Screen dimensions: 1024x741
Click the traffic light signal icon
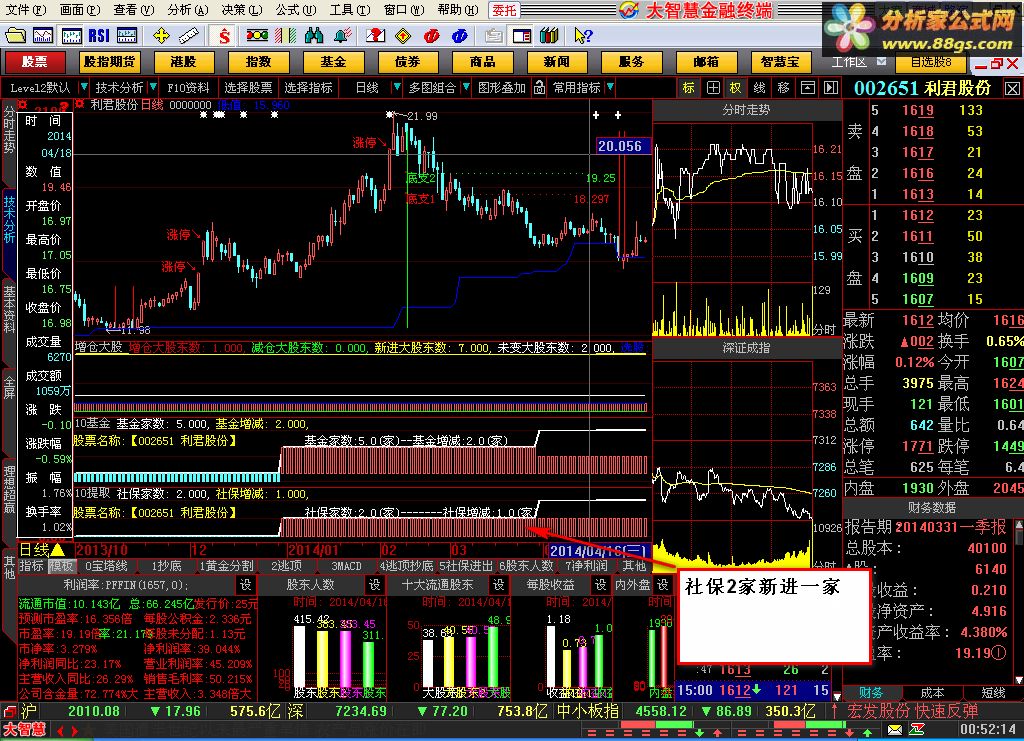(x=257, y=35)
